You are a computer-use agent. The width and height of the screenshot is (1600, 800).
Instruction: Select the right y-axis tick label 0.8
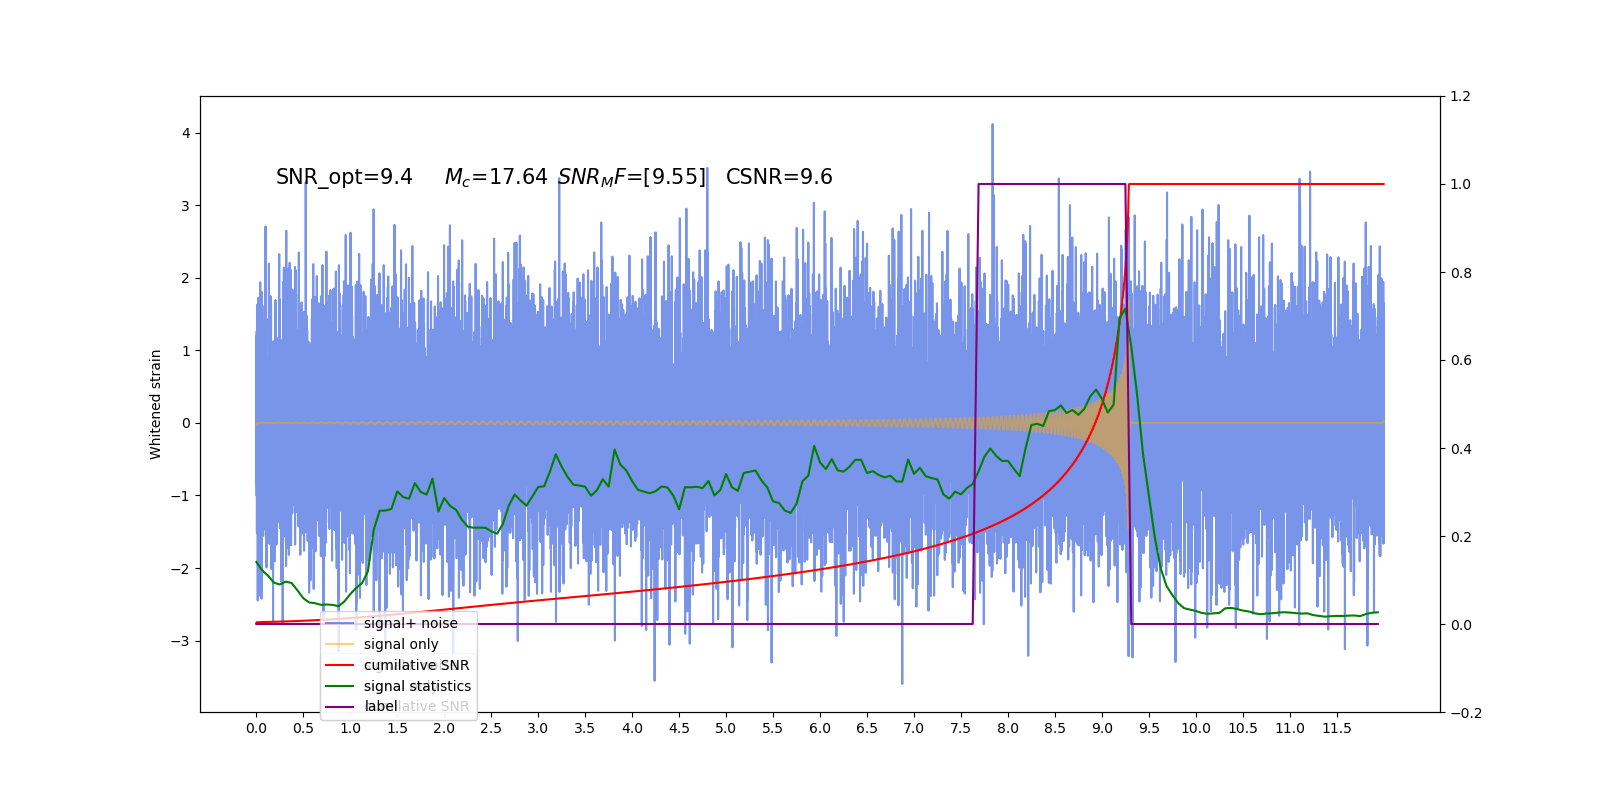1460,273
